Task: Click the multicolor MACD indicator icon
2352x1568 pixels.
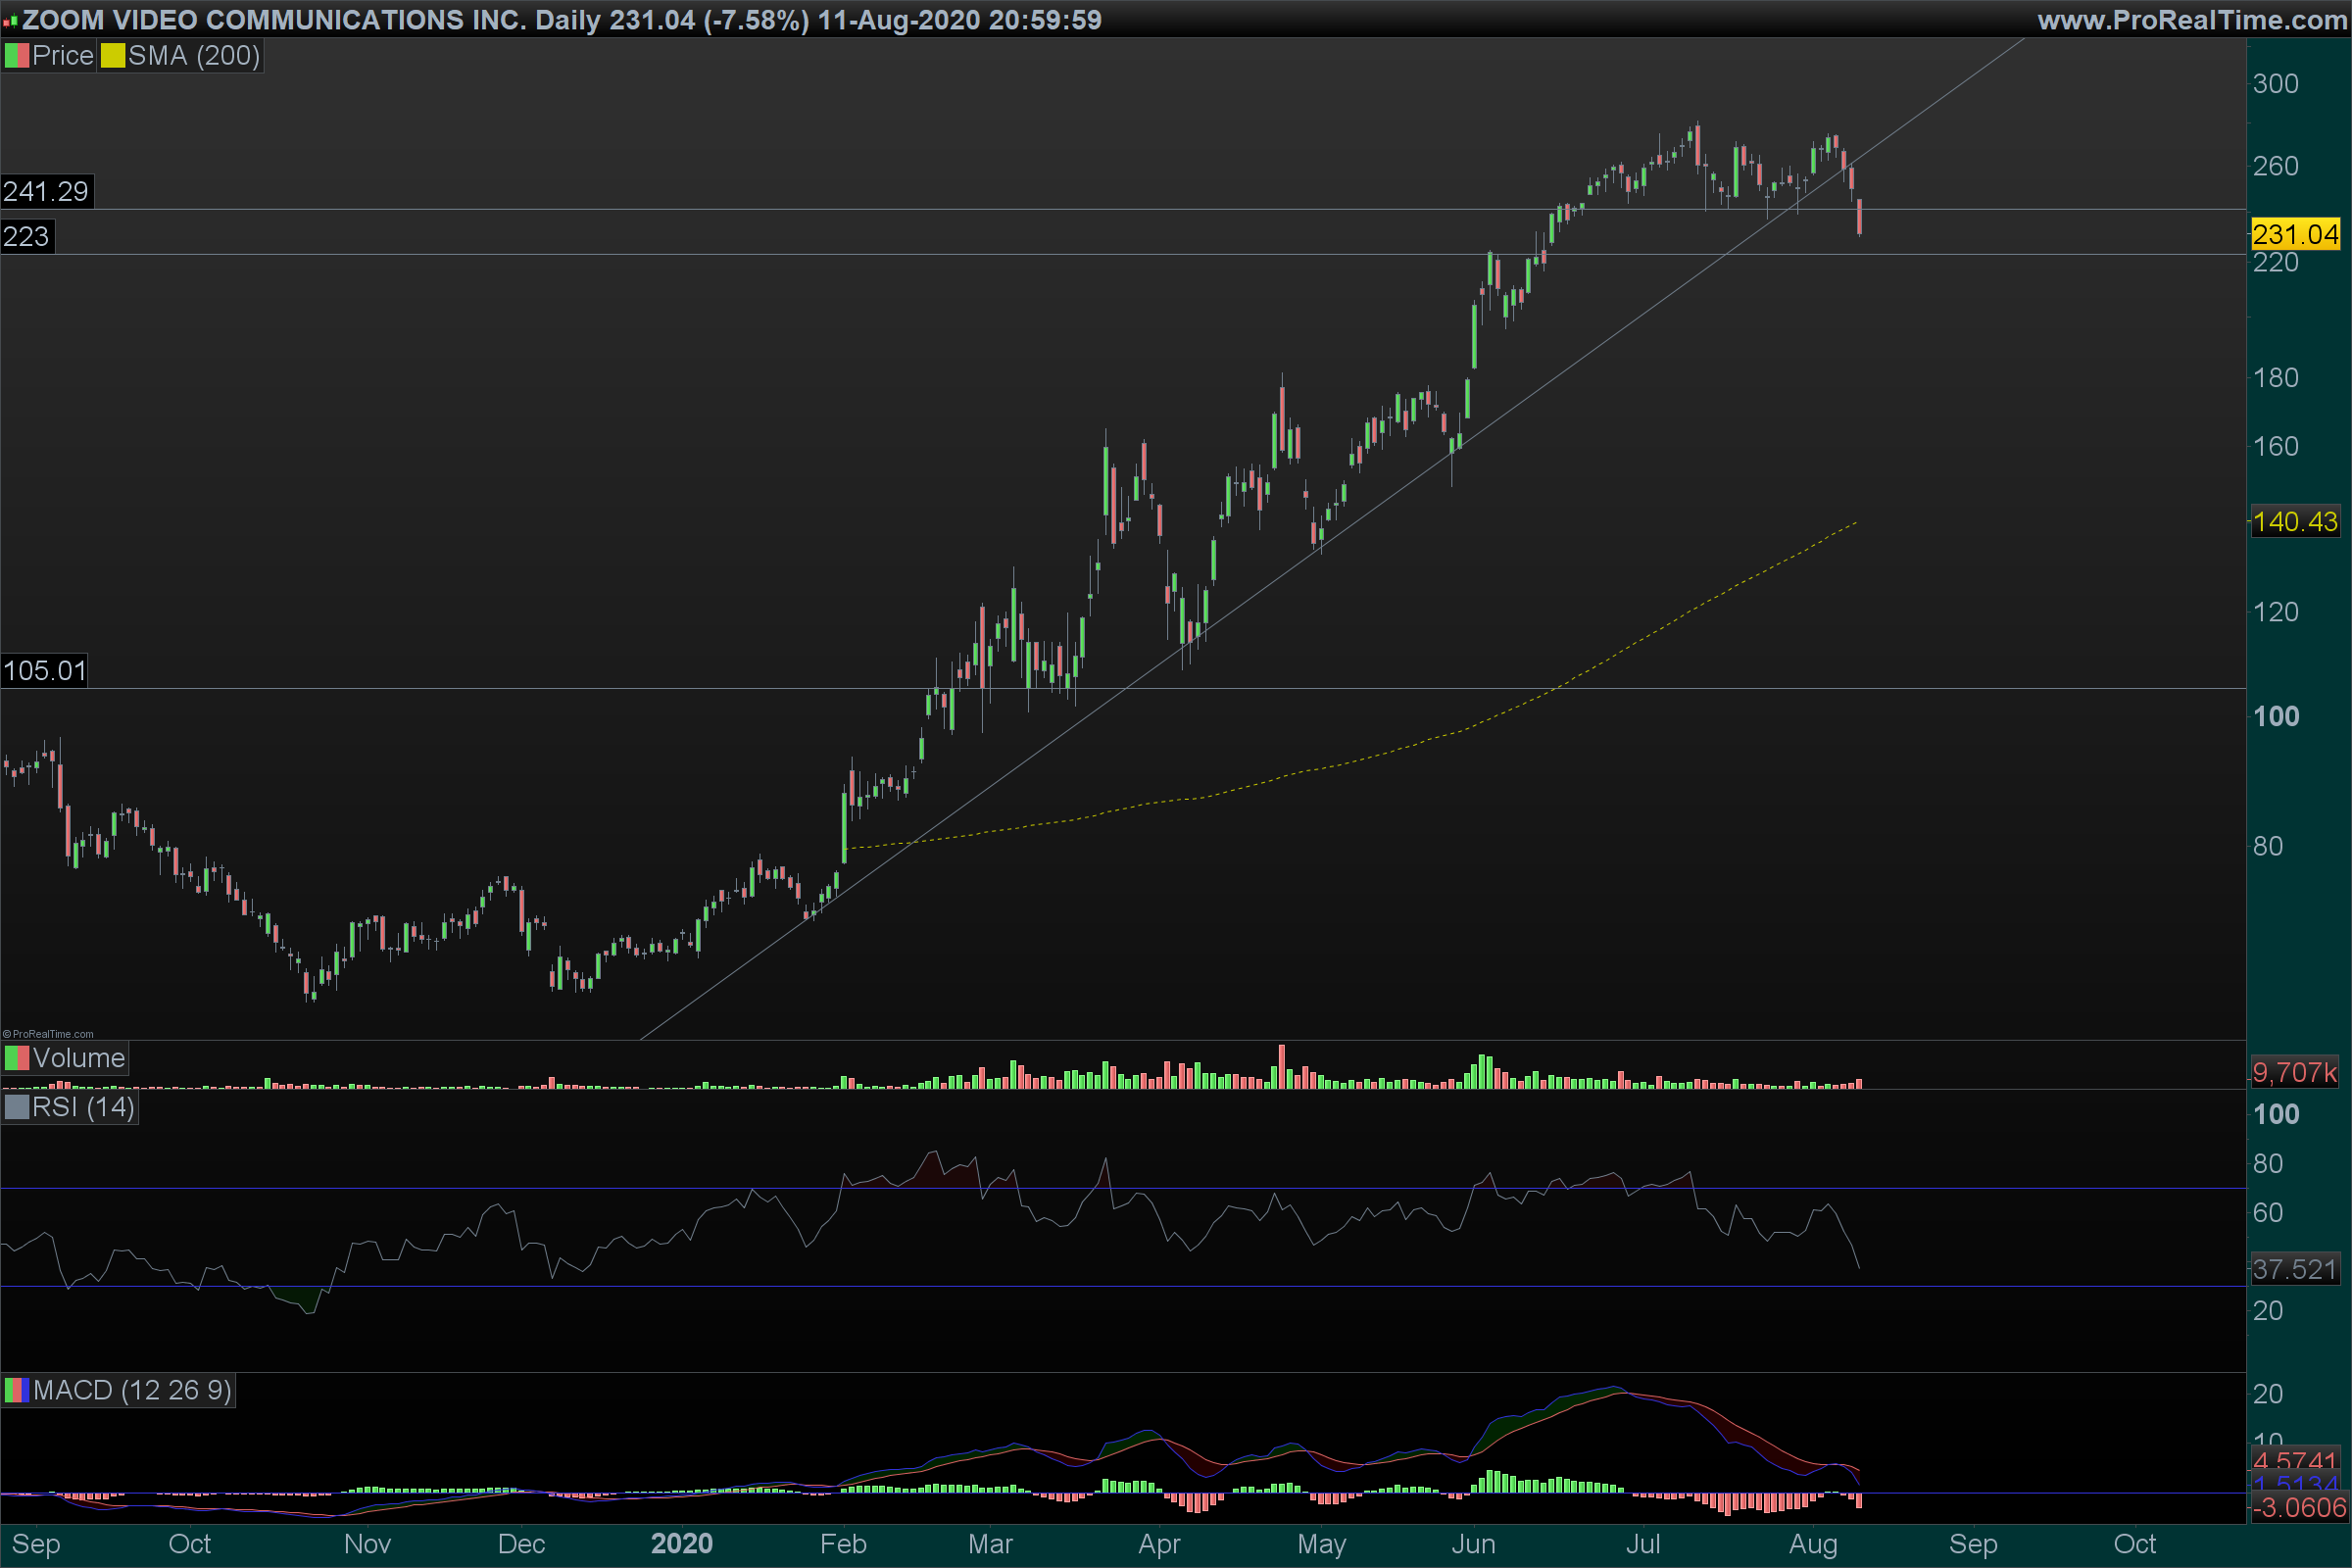Action: click(x=16, y=1390)
